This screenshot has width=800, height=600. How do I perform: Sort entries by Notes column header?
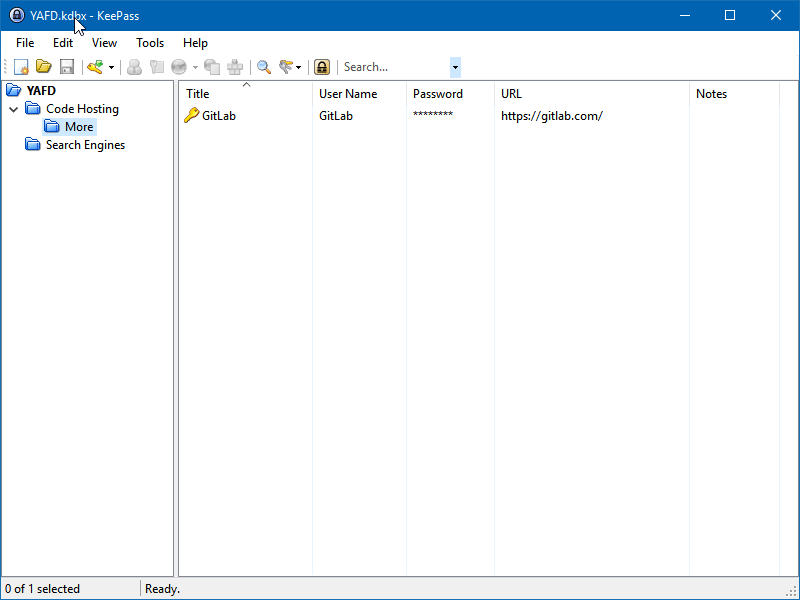click(734, 94)
